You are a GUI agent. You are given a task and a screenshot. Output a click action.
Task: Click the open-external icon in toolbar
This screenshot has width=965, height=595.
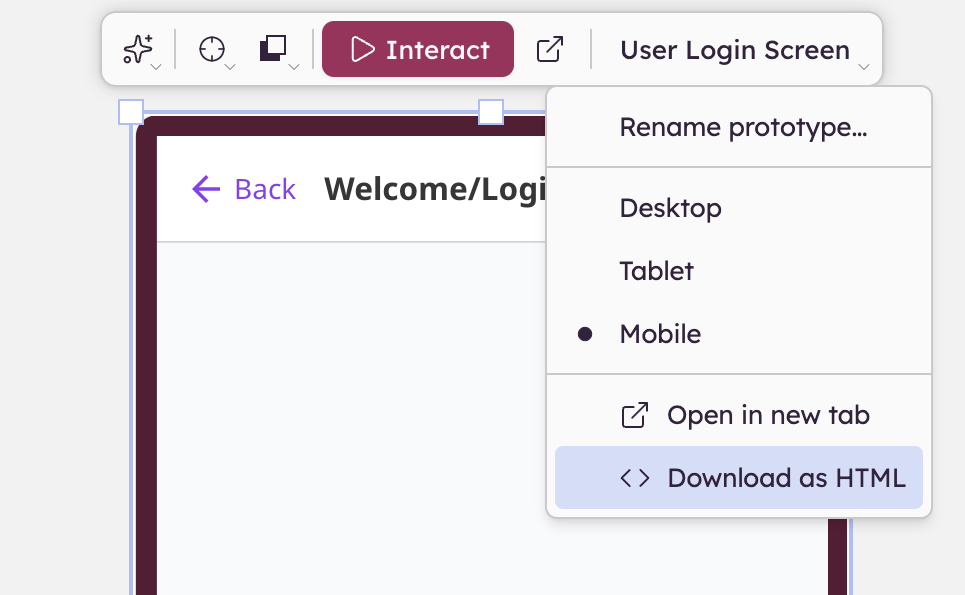(550, 49)
